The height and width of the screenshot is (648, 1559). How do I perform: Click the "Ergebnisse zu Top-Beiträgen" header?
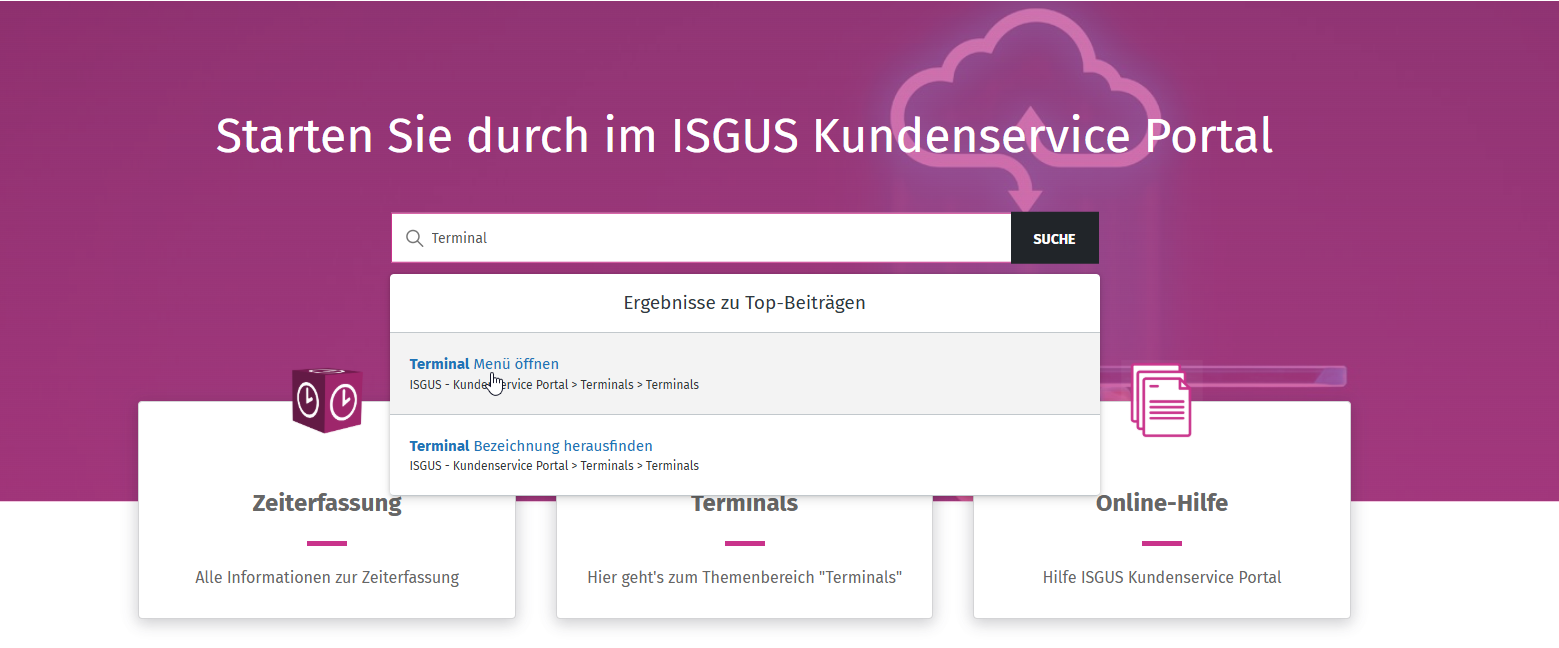coord(744,303)
